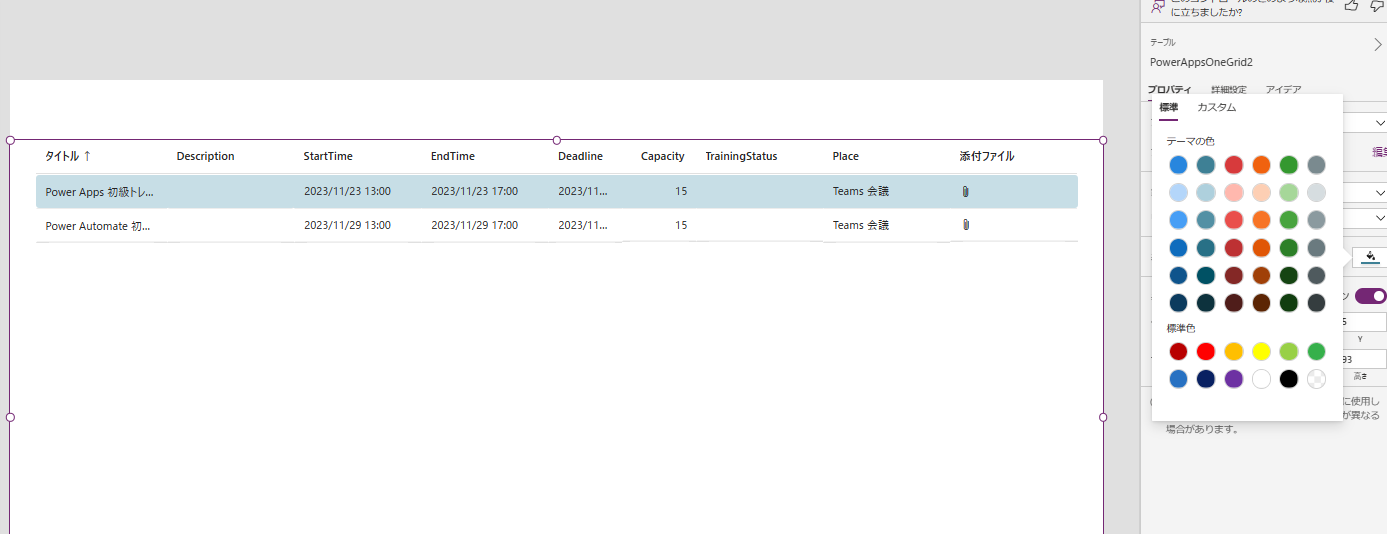The image size is (1387, 534).
Task: Pick the white standard color swatch
Action: click(x=1261, y=379)
